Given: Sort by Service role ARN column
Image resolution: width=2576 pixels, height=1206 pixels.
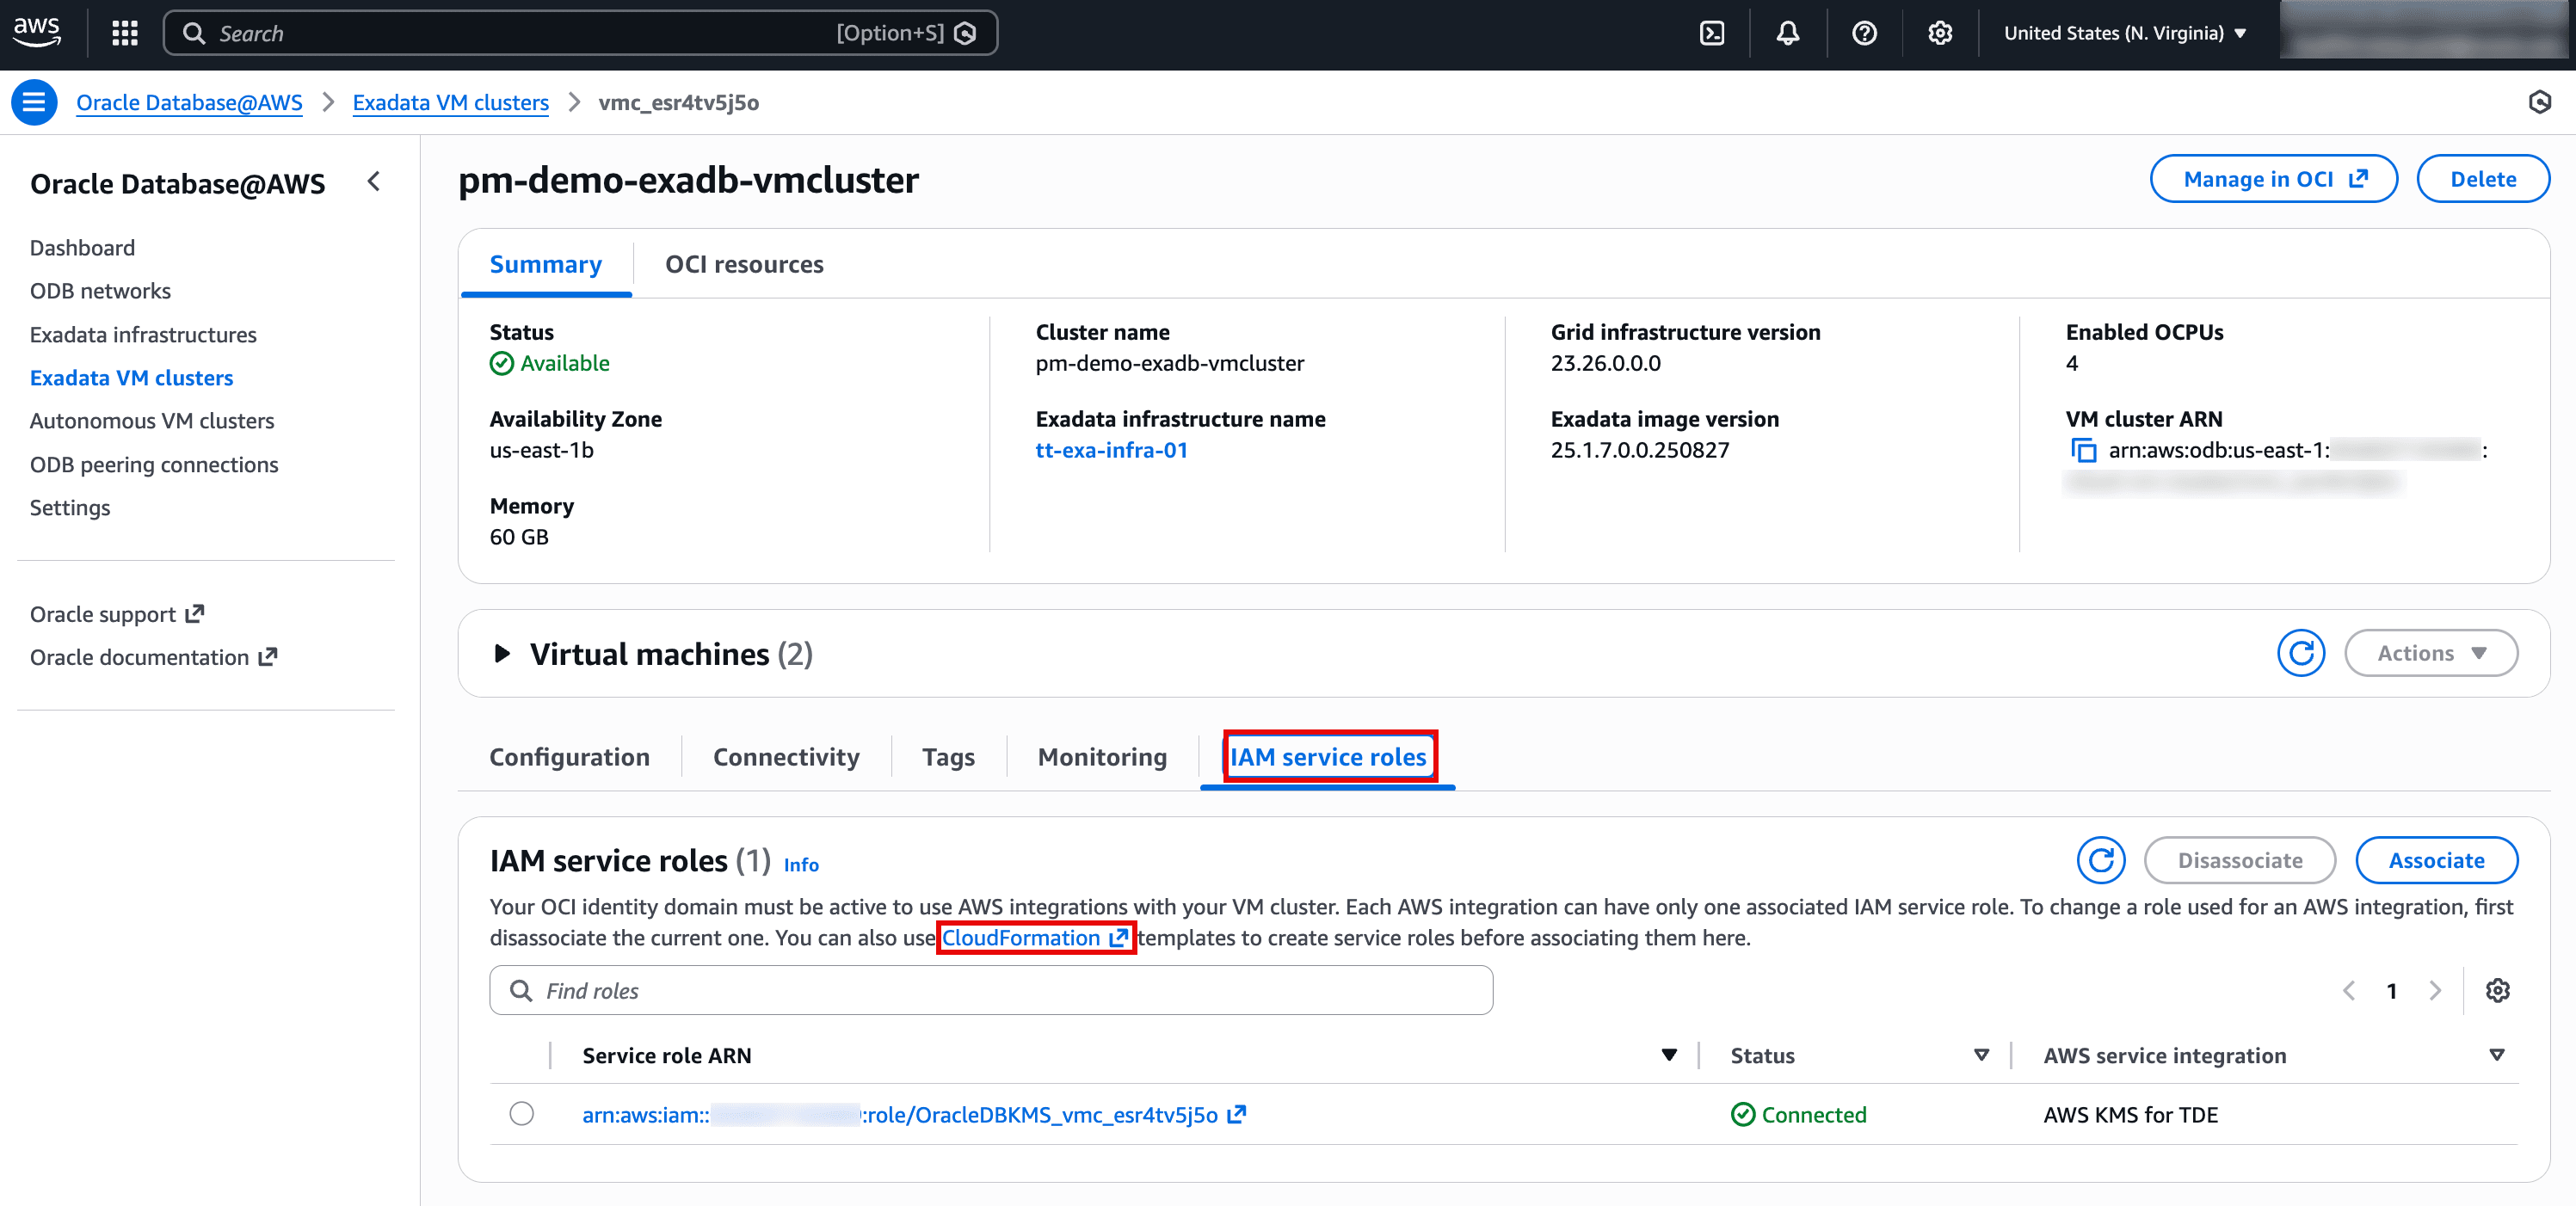Looking at the screenshot, I should tap(1668, 1055).
